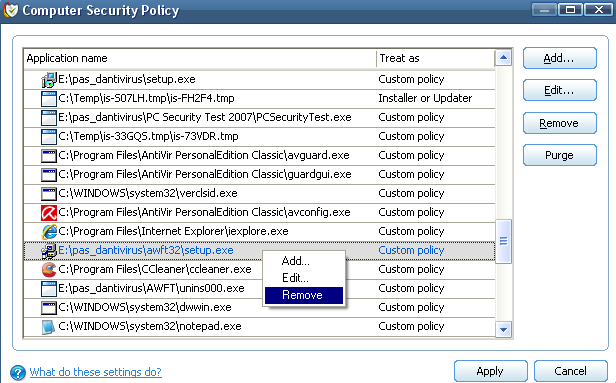
Task: Click the Comodo shield title bar icon
Action: (x=11, y=10)
